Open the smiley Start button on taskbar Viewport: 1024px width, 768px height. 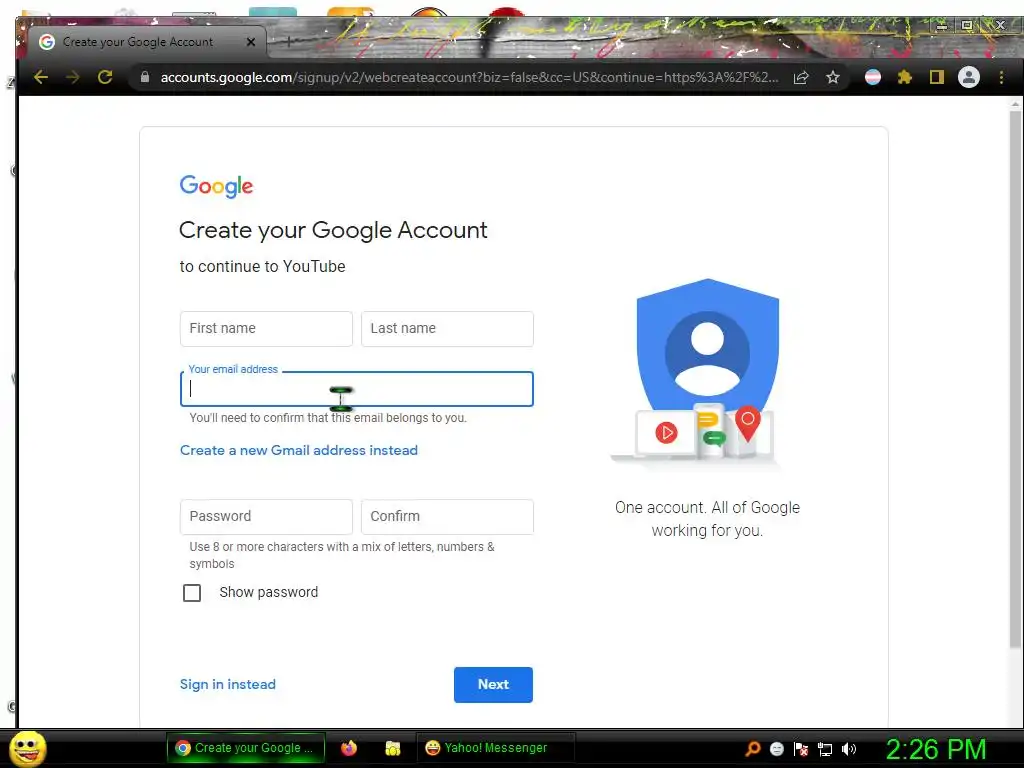(x=27, y=748)
